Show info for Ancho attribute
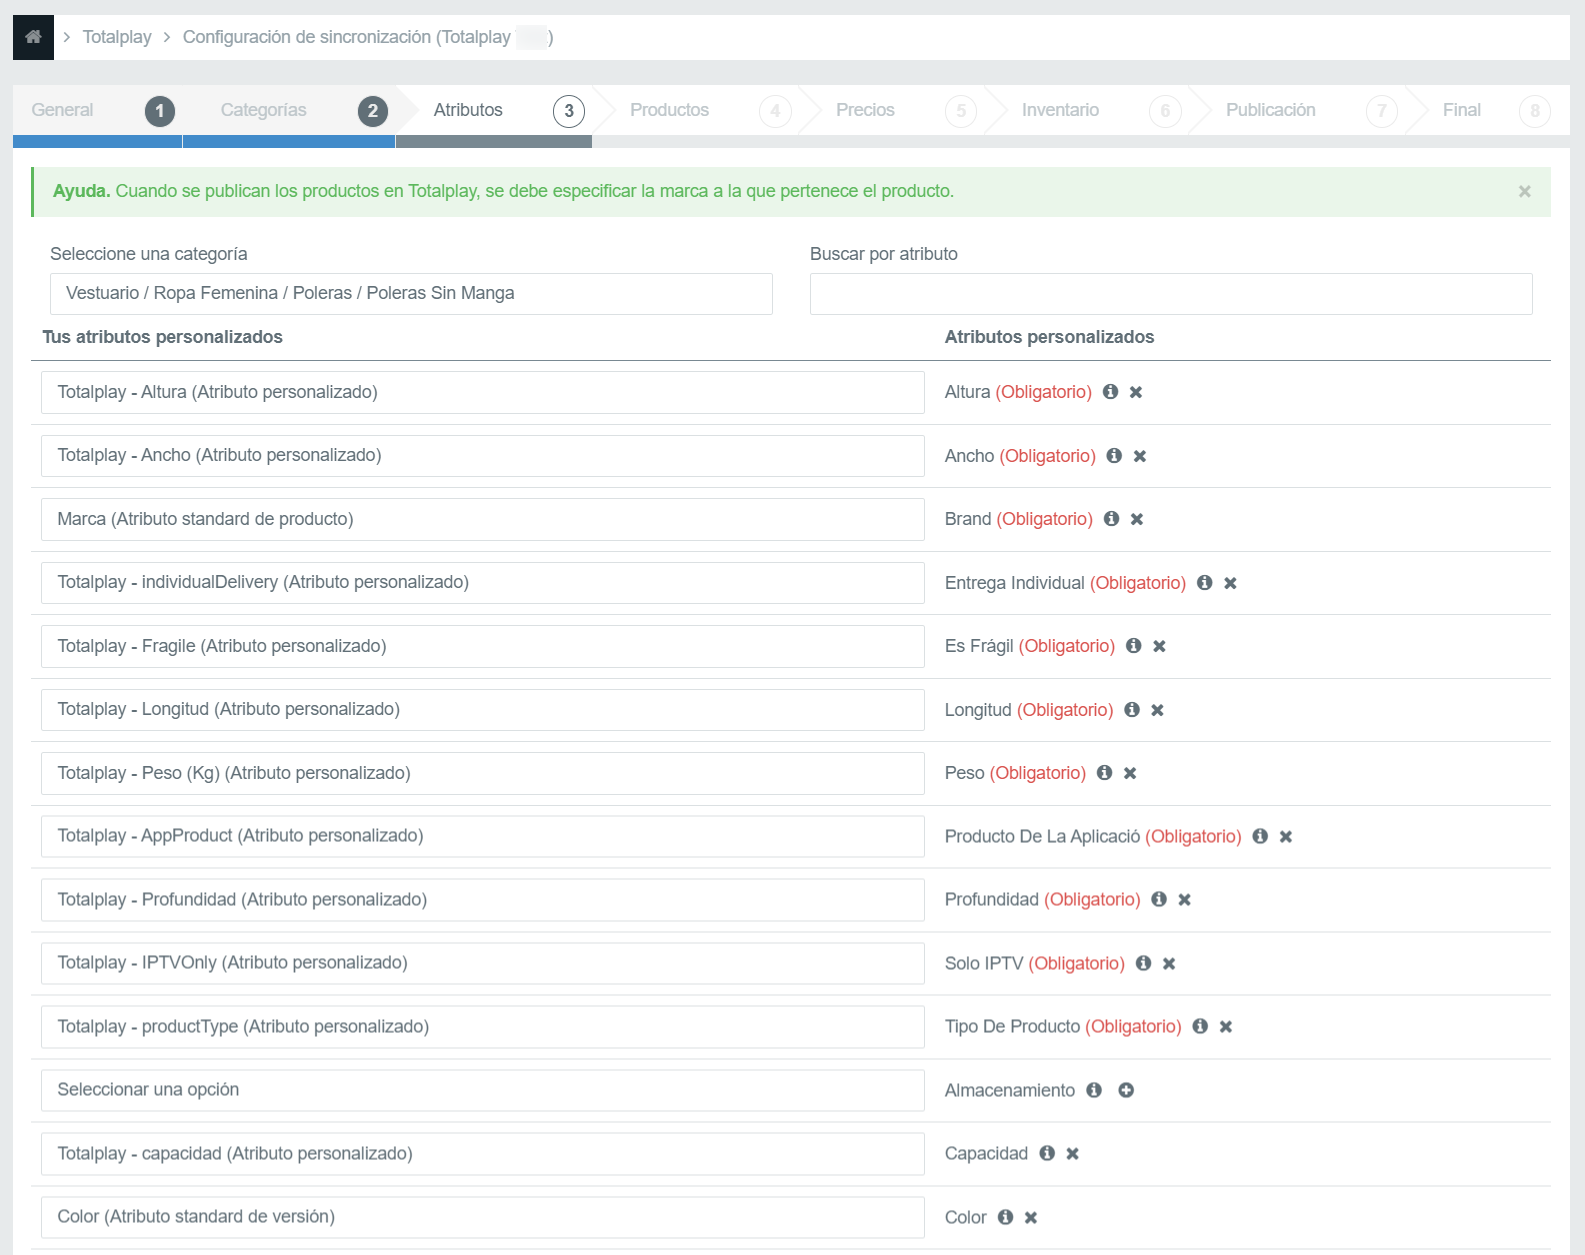Image resolution: width=1585 pixels, height=1255 pixels. pos(1114,456)
